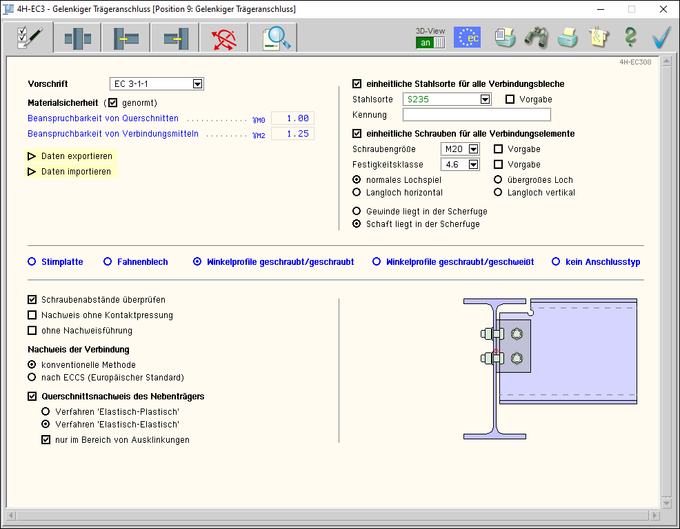
Task: Select nach ECCS radio option
Action: (32, 378)
